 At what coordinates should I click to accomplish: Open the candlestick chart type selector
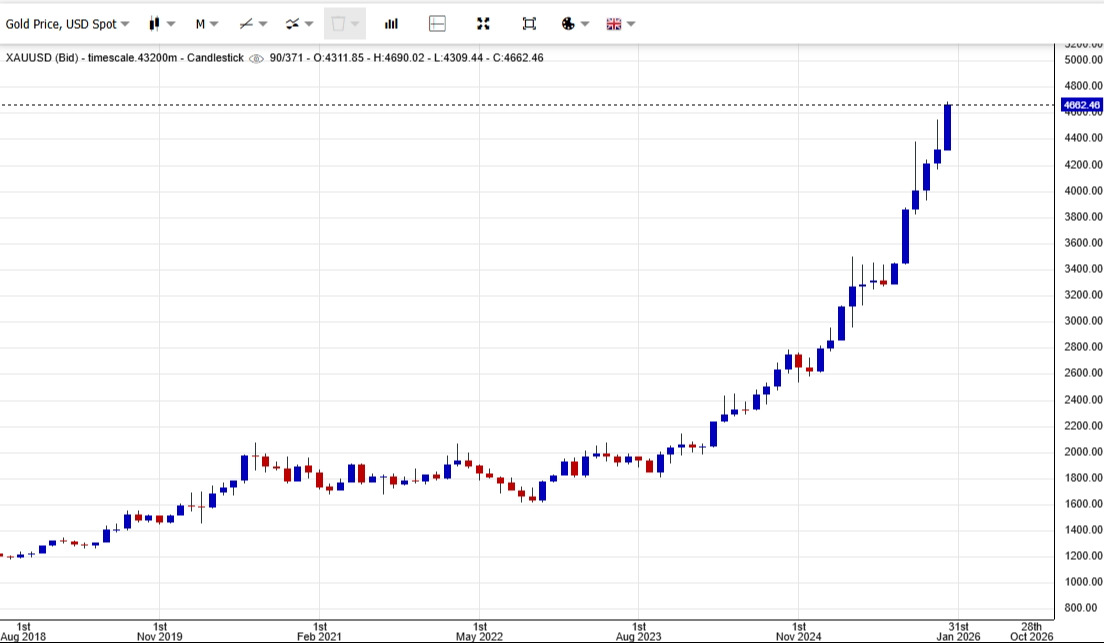tap(160, 23)
